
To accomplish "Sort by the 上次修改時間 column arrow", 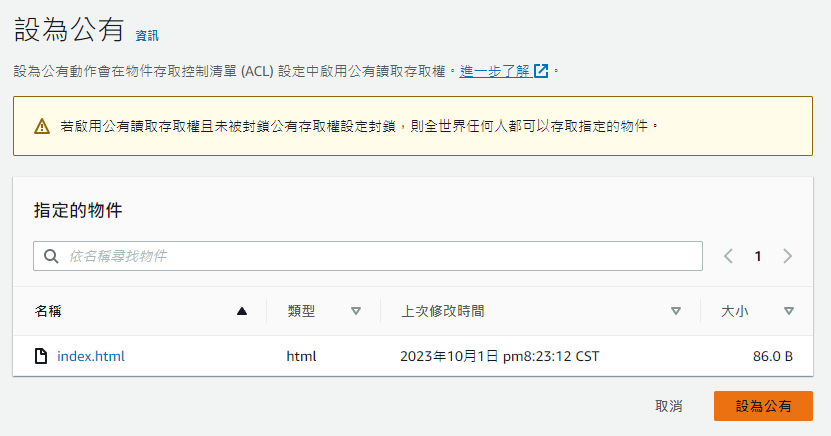I will [x=676, y=311].
